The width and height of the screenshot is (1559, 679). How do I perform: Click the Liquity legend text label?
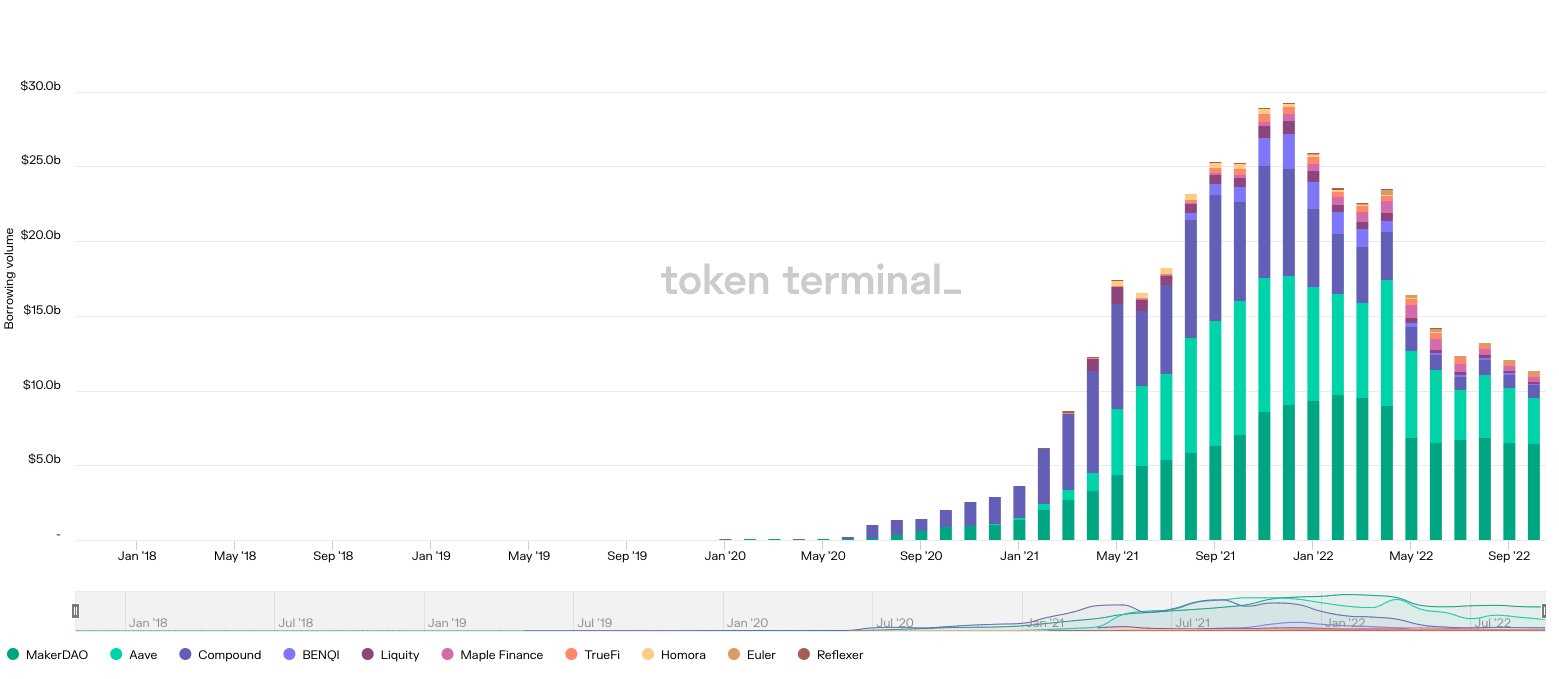pyautogui.click(x=400, y=655)
